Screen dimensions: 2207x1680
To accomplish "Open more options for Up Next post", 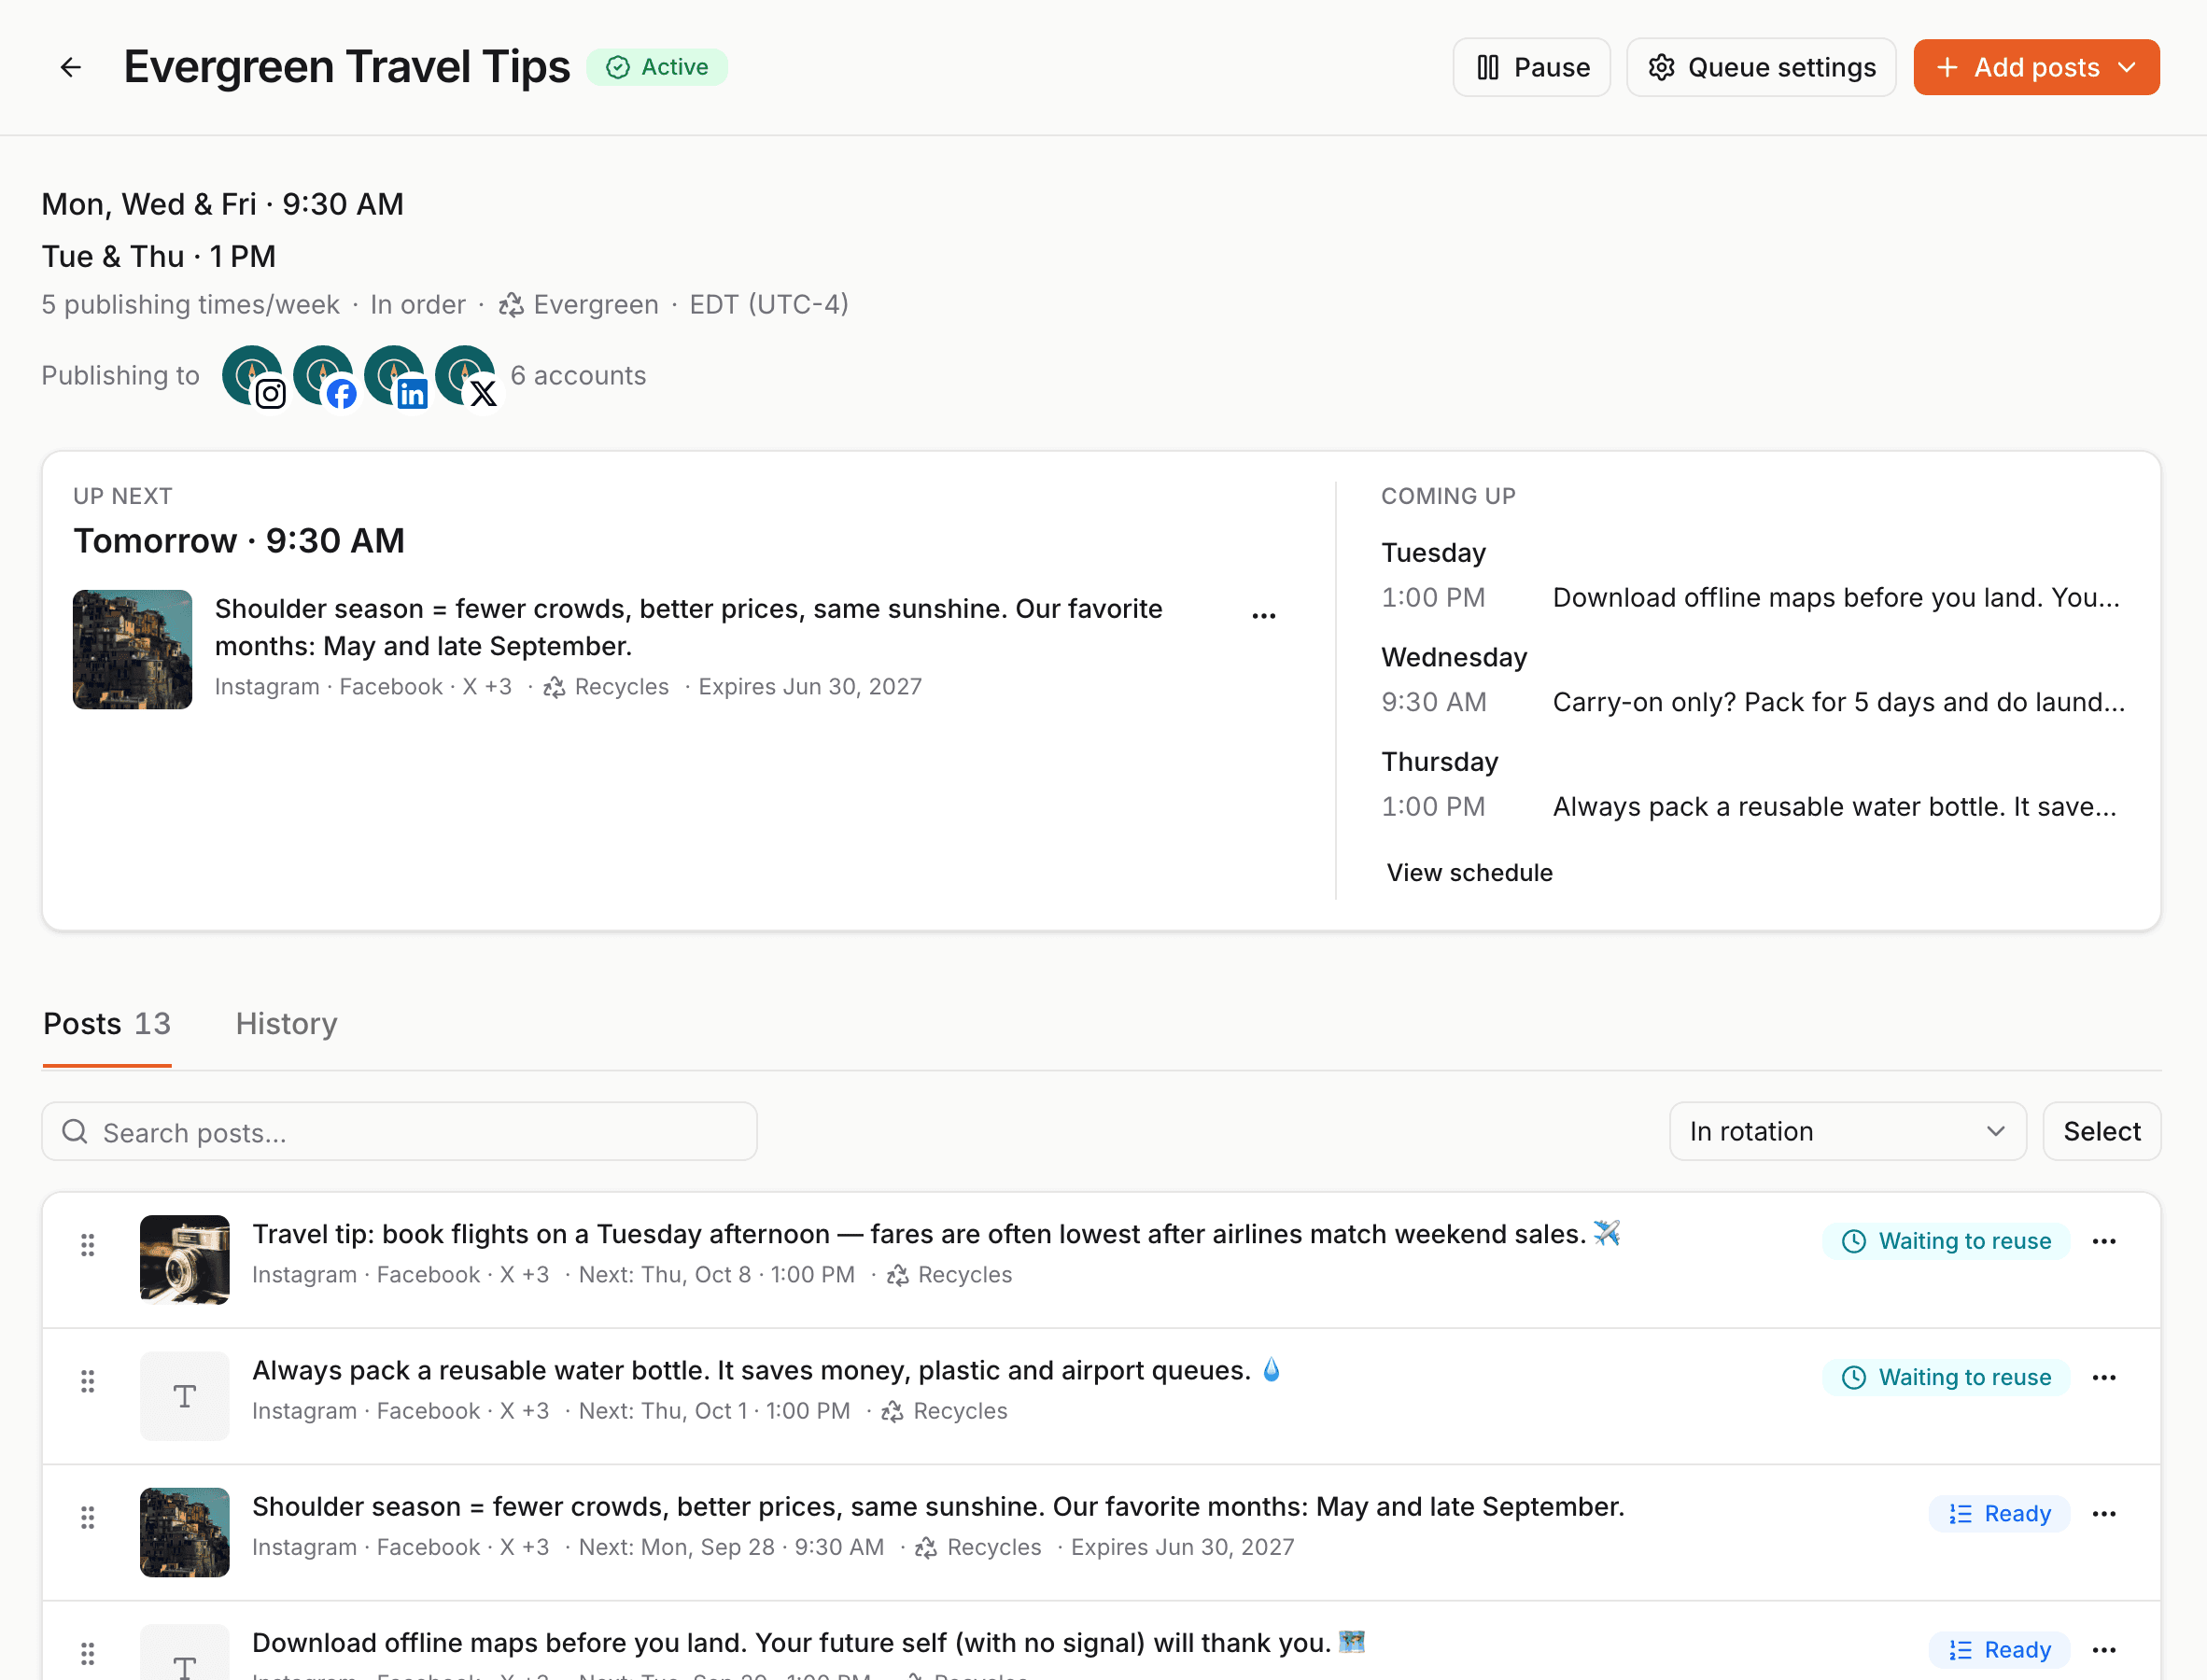I will tap(1264, 615).
